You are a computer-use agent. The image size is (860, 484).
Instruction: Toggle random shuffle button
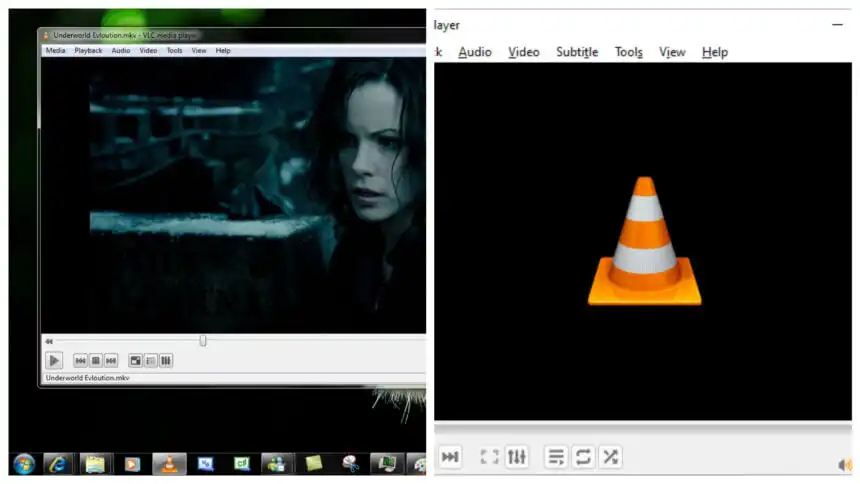pyautogui.click(x=610, y=457)
